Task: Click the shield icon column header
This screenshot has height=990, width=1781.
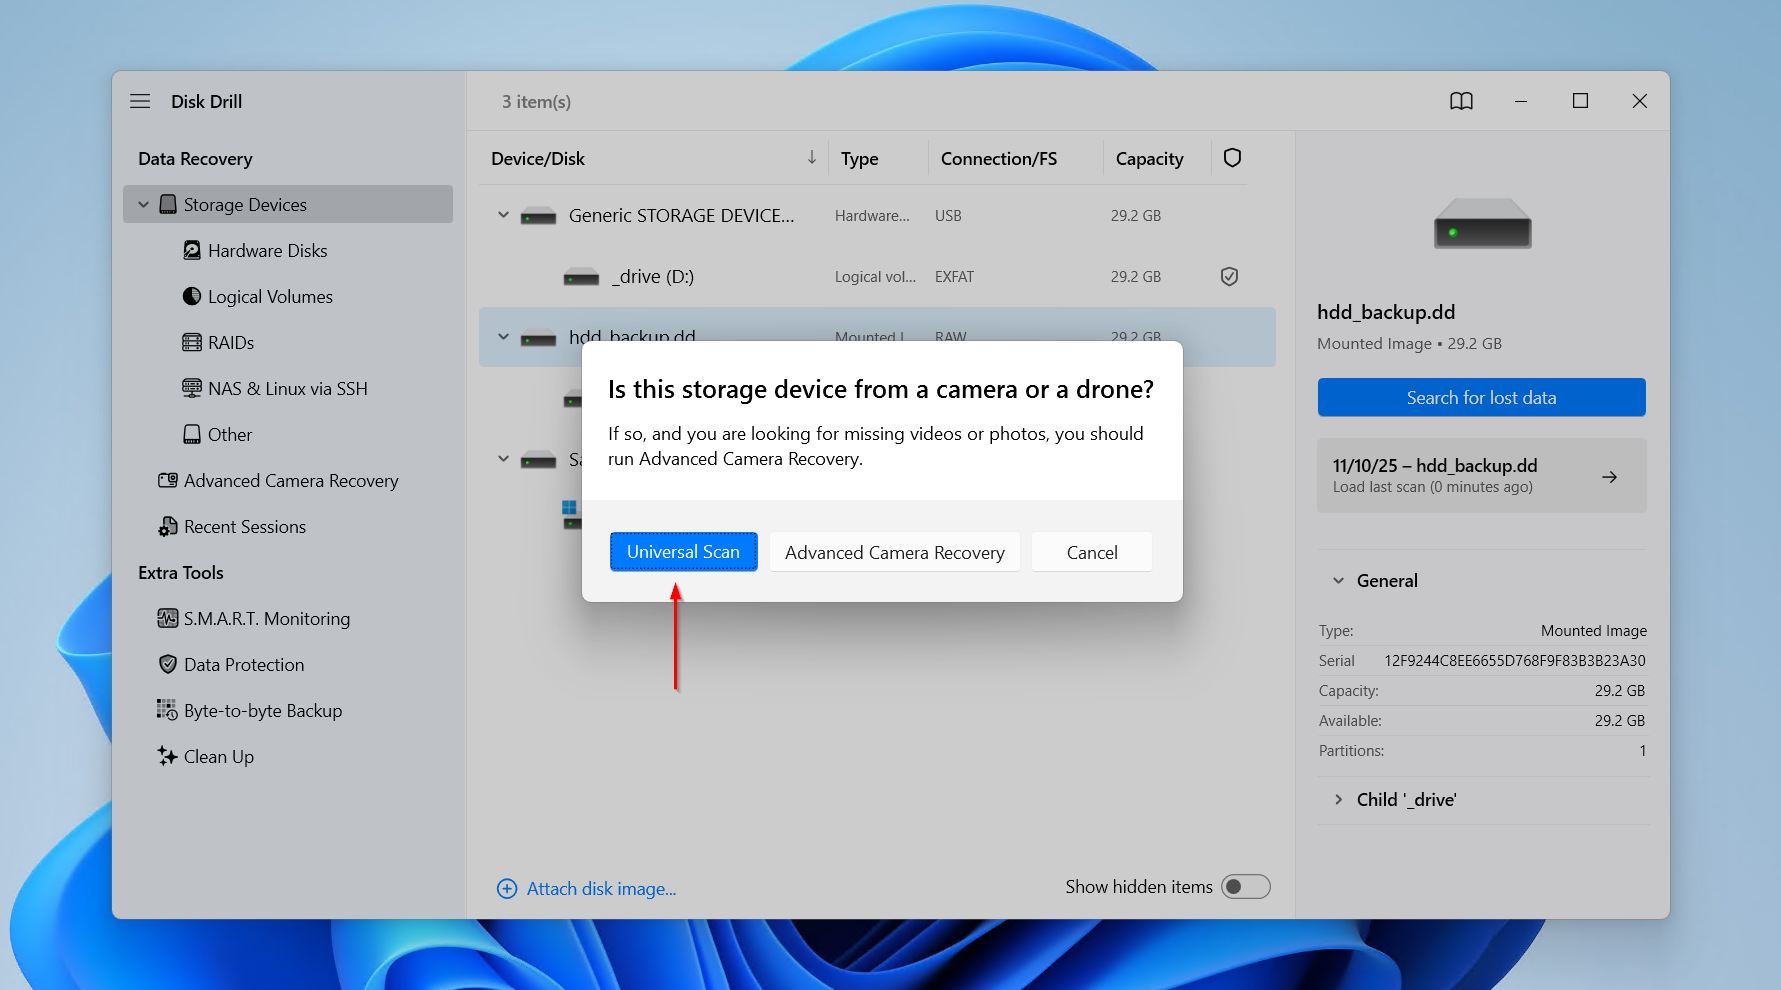Action: [x=1232, y=158]
